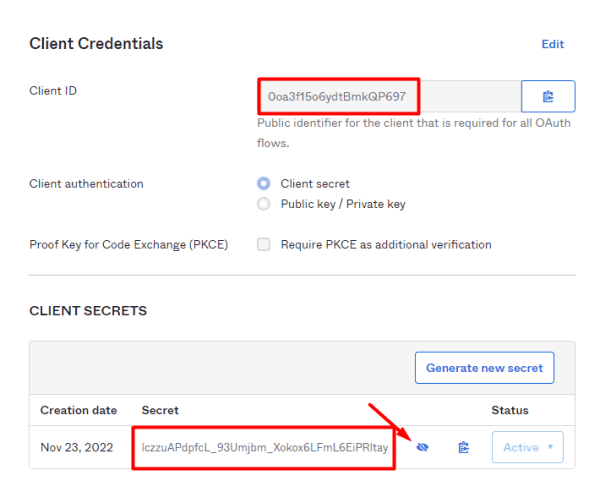The width and height of the screenshot is (600, 481).
Task: Enable Require PKCE as additional verification
Action: point(264,244)
